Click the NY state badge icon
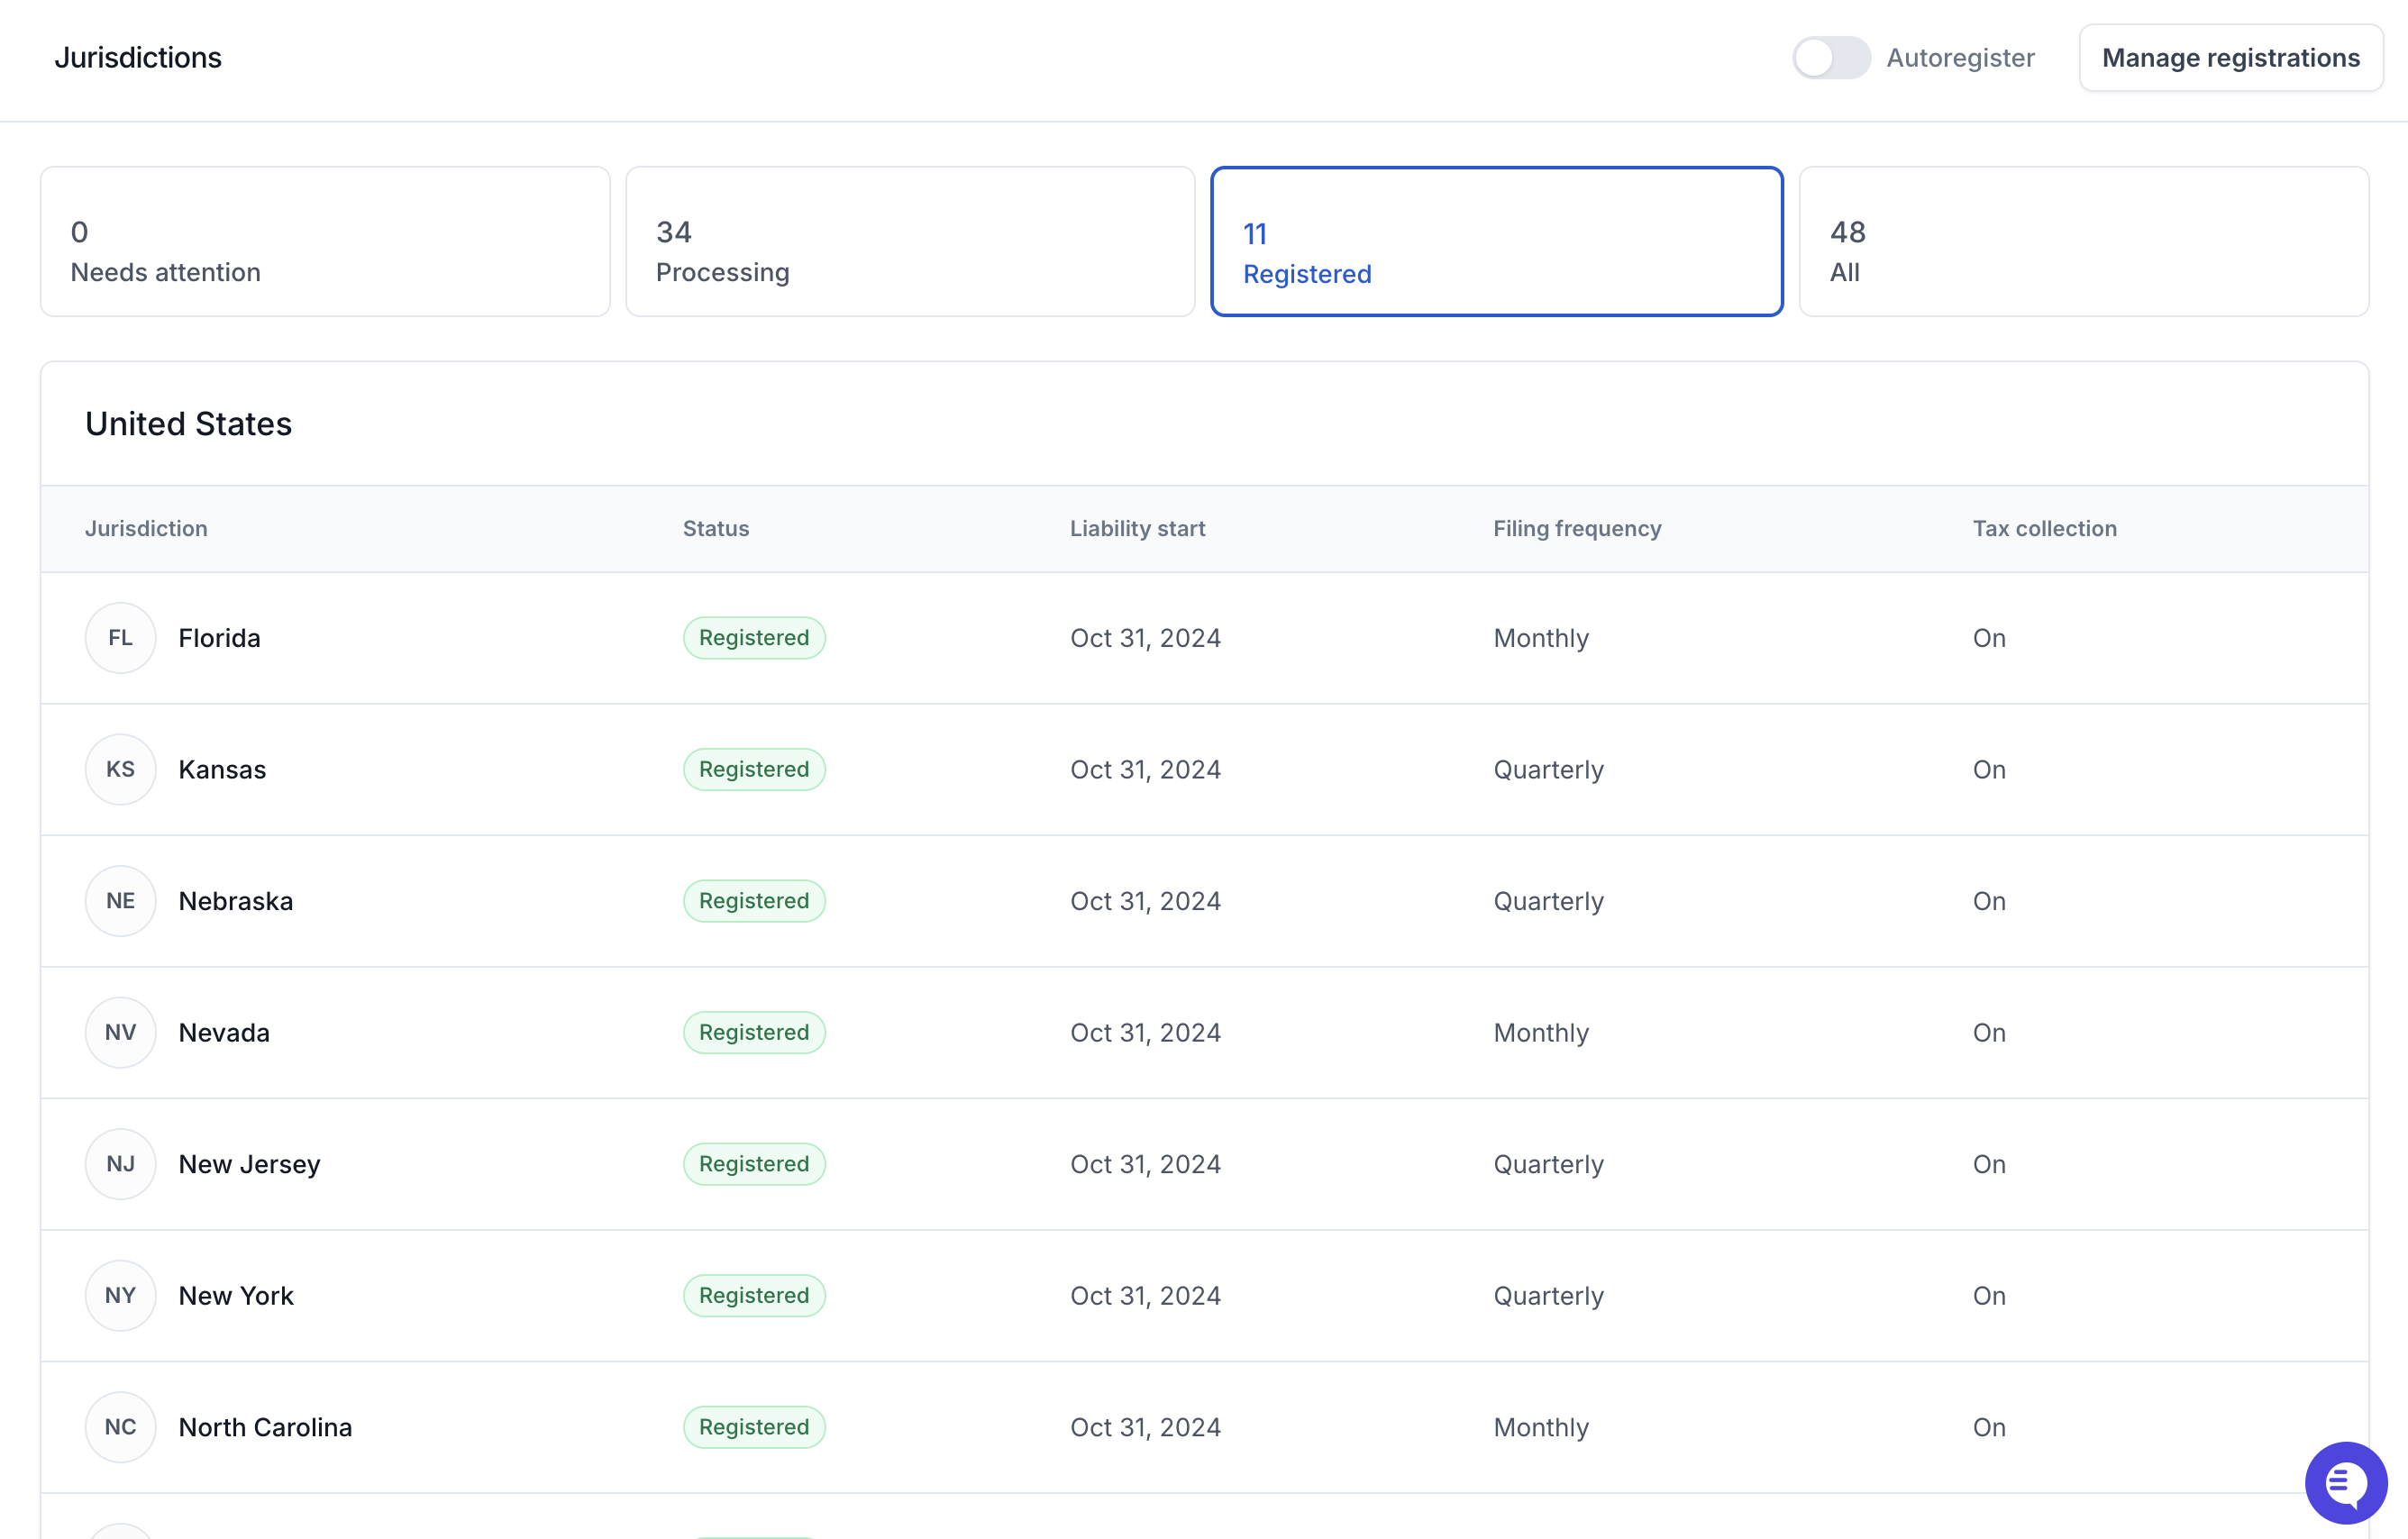 [120, 1295]
